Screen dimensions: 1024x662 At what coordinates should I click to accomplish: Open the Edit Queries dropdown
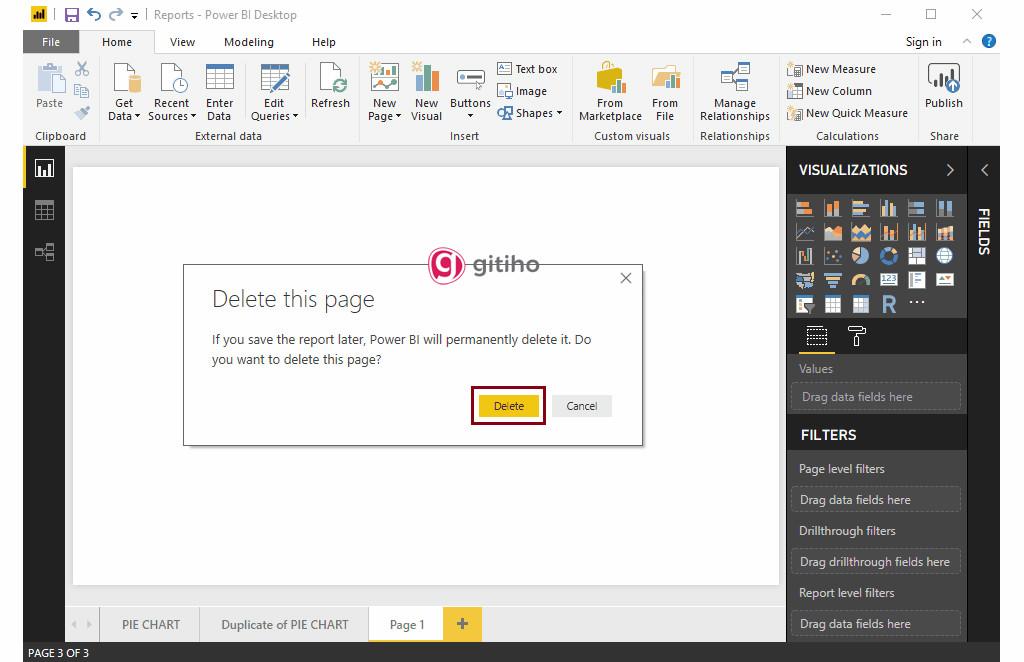[x=274, y=92]
